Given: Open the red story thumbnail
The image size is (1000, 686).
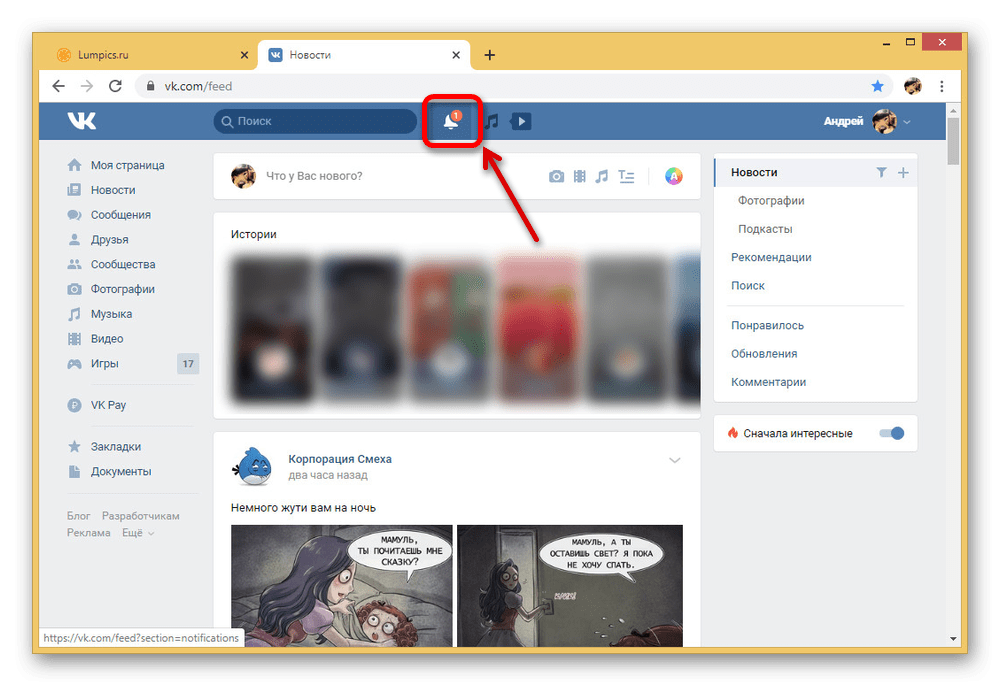Looking at the screenshot, I should pyautogui.click(x=540, y=328).
